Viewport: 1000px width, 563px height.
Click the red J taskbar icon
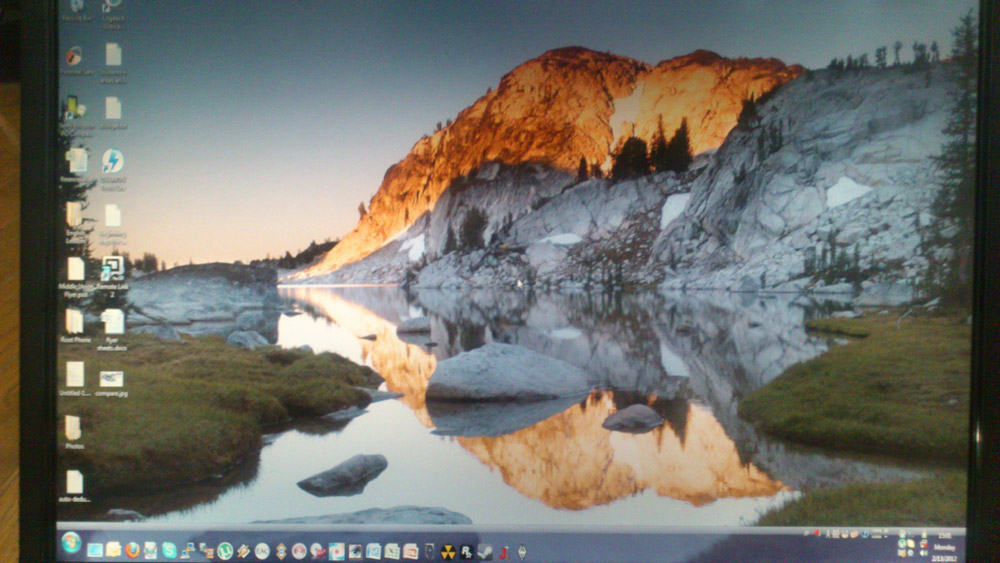click(x=504, y=552)
